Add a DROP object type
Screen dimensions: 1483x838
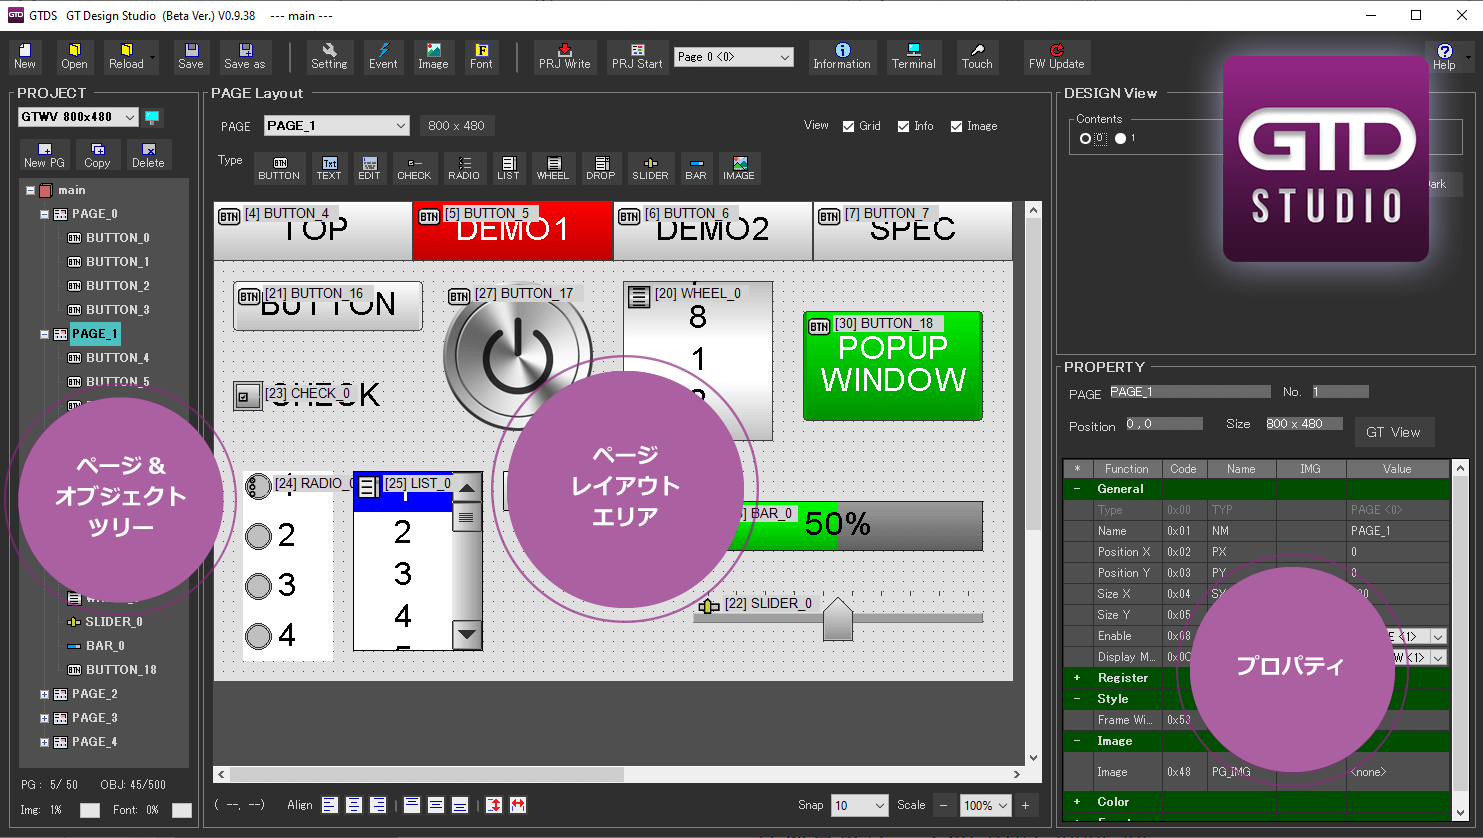[601, 168]
